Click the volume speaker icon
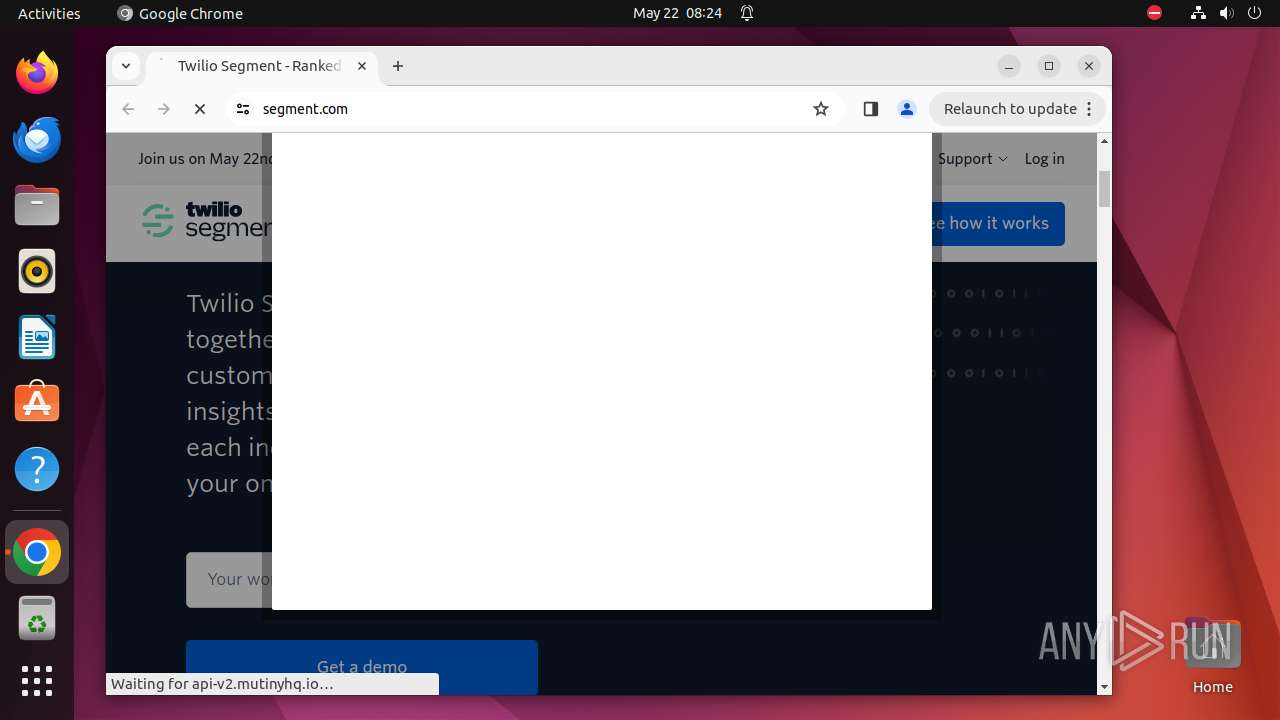1280x720 pixels. point(1227,13)
